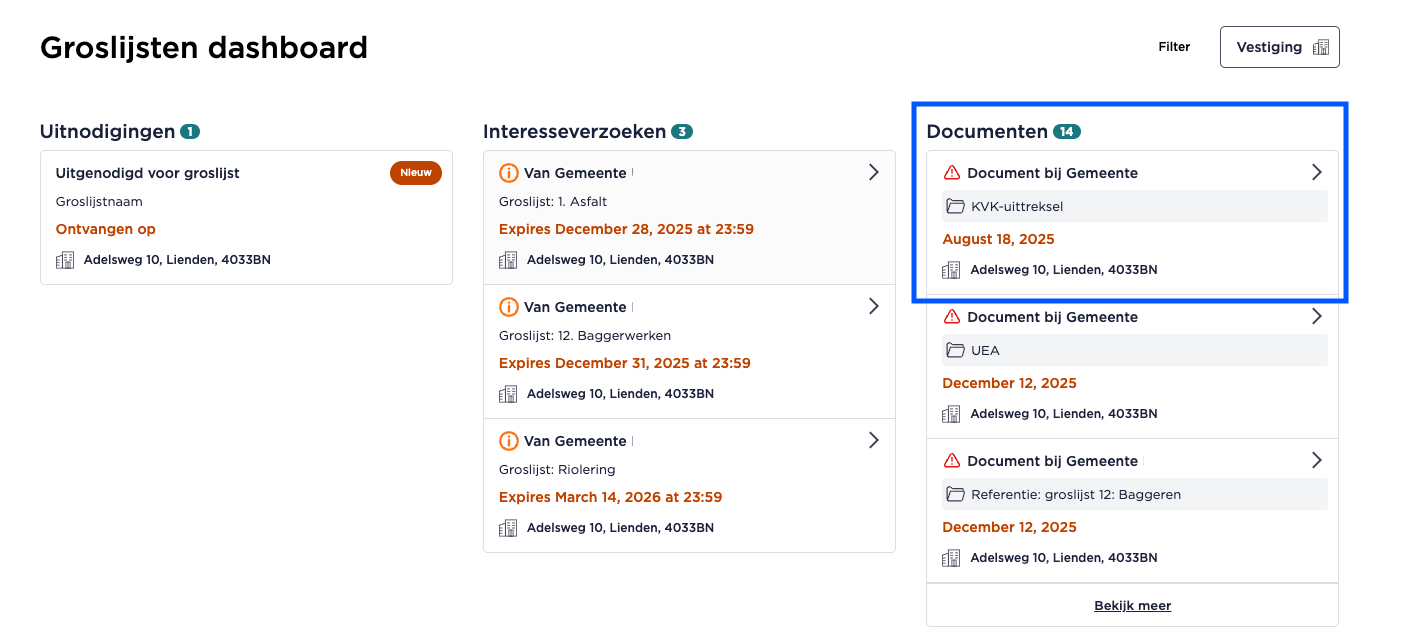Select the Referentie: groslijst 12: Baggeren row
Screen dimensions: 1428x644
1132,494
